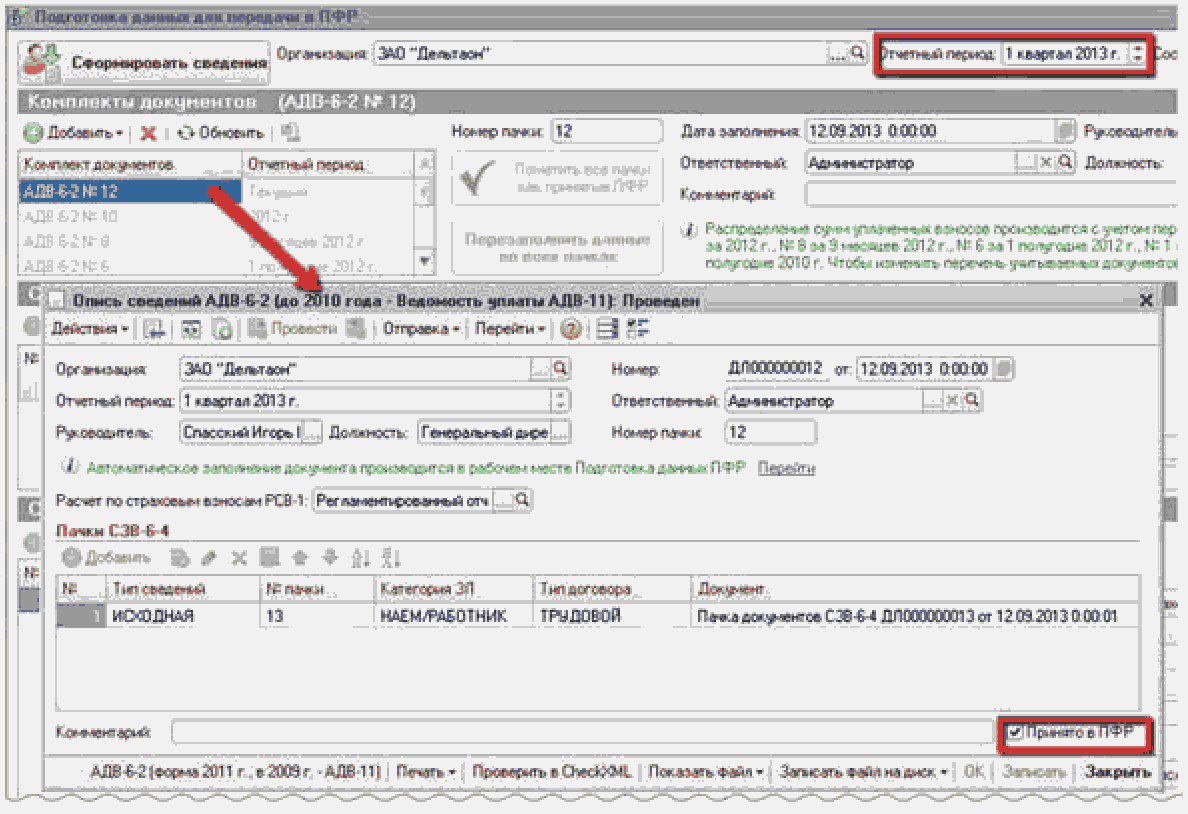Clear Ответственный field with X icon in dialog
Image resolution: width=1188 pixels, height=814 pixels.
(x=952, y=401)
